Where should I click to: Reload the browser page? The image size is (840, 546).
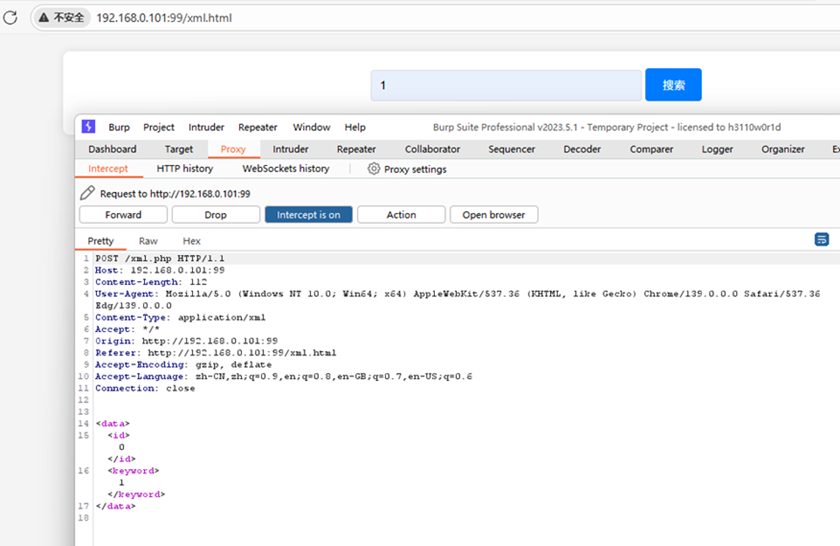(10, 18)
